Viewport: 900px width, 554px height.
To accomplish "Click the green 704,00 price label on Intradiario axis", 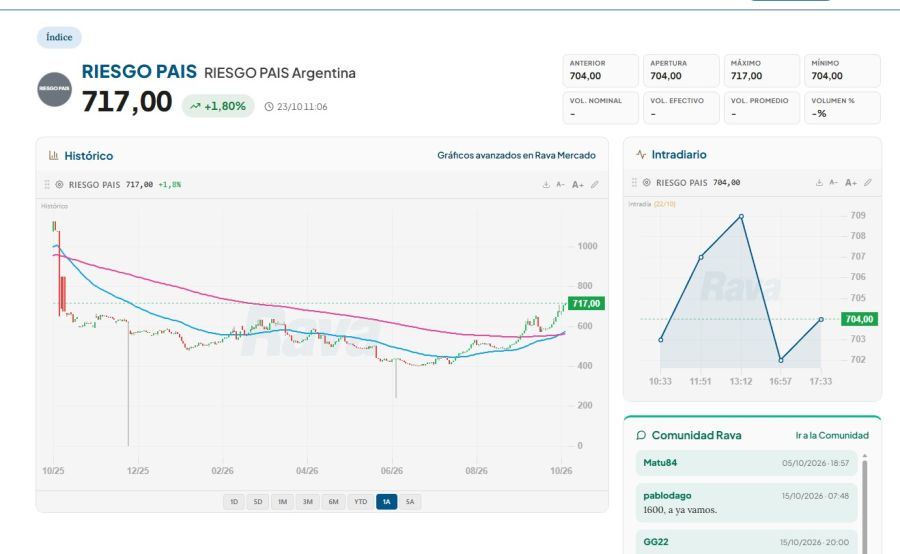I will pos(859,319).
